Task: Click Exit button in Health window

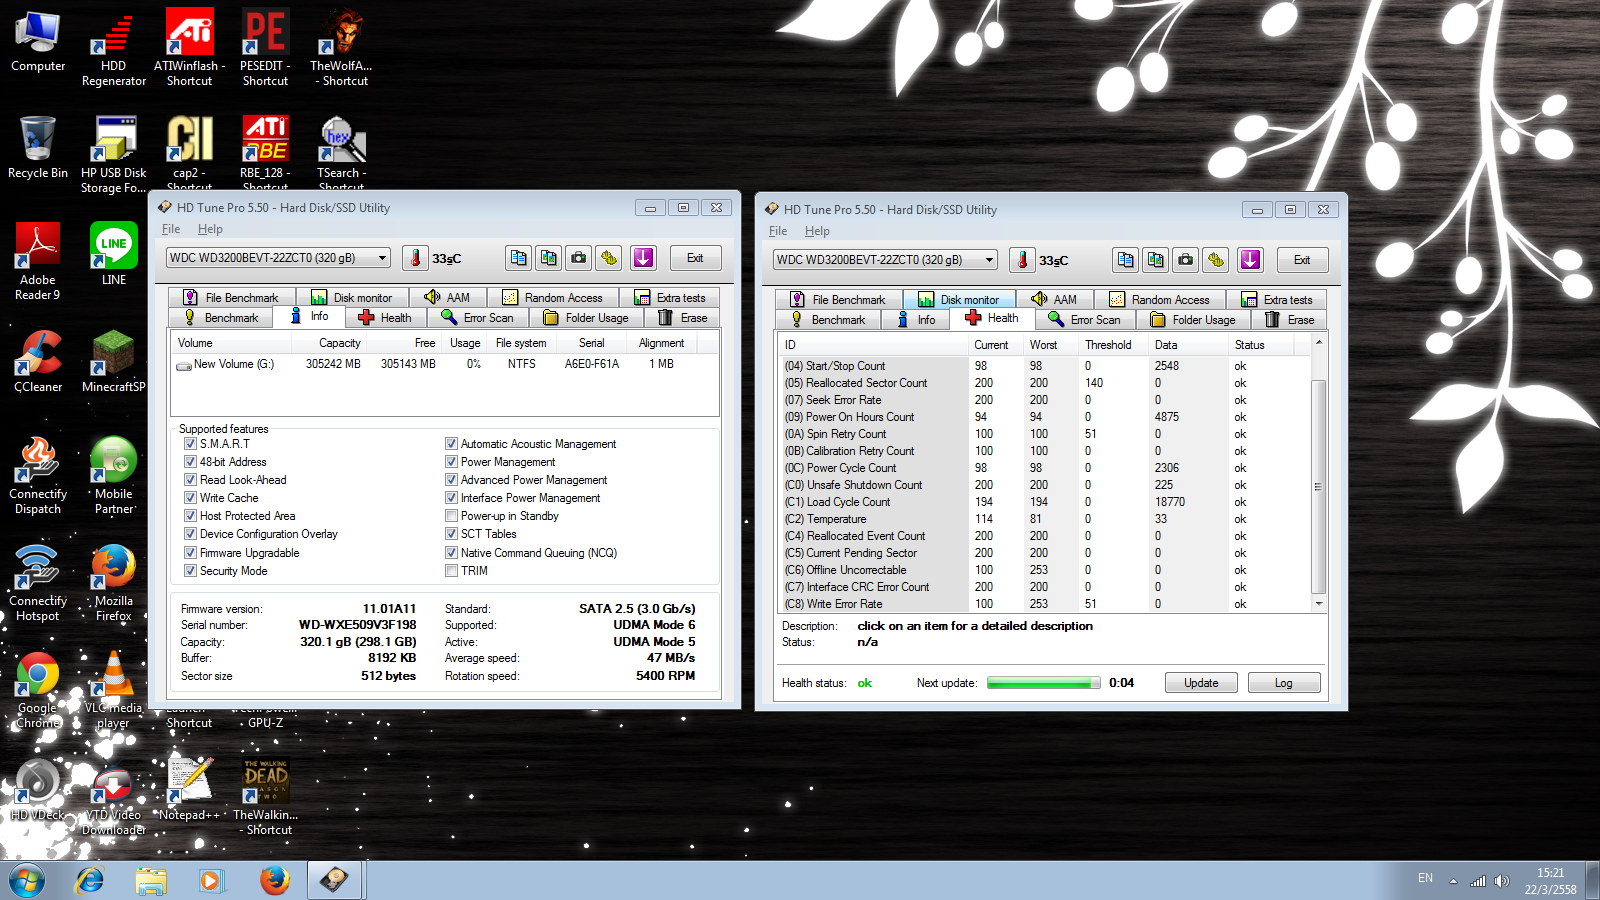Action: pyautogui.click(x=1302, y=260)
